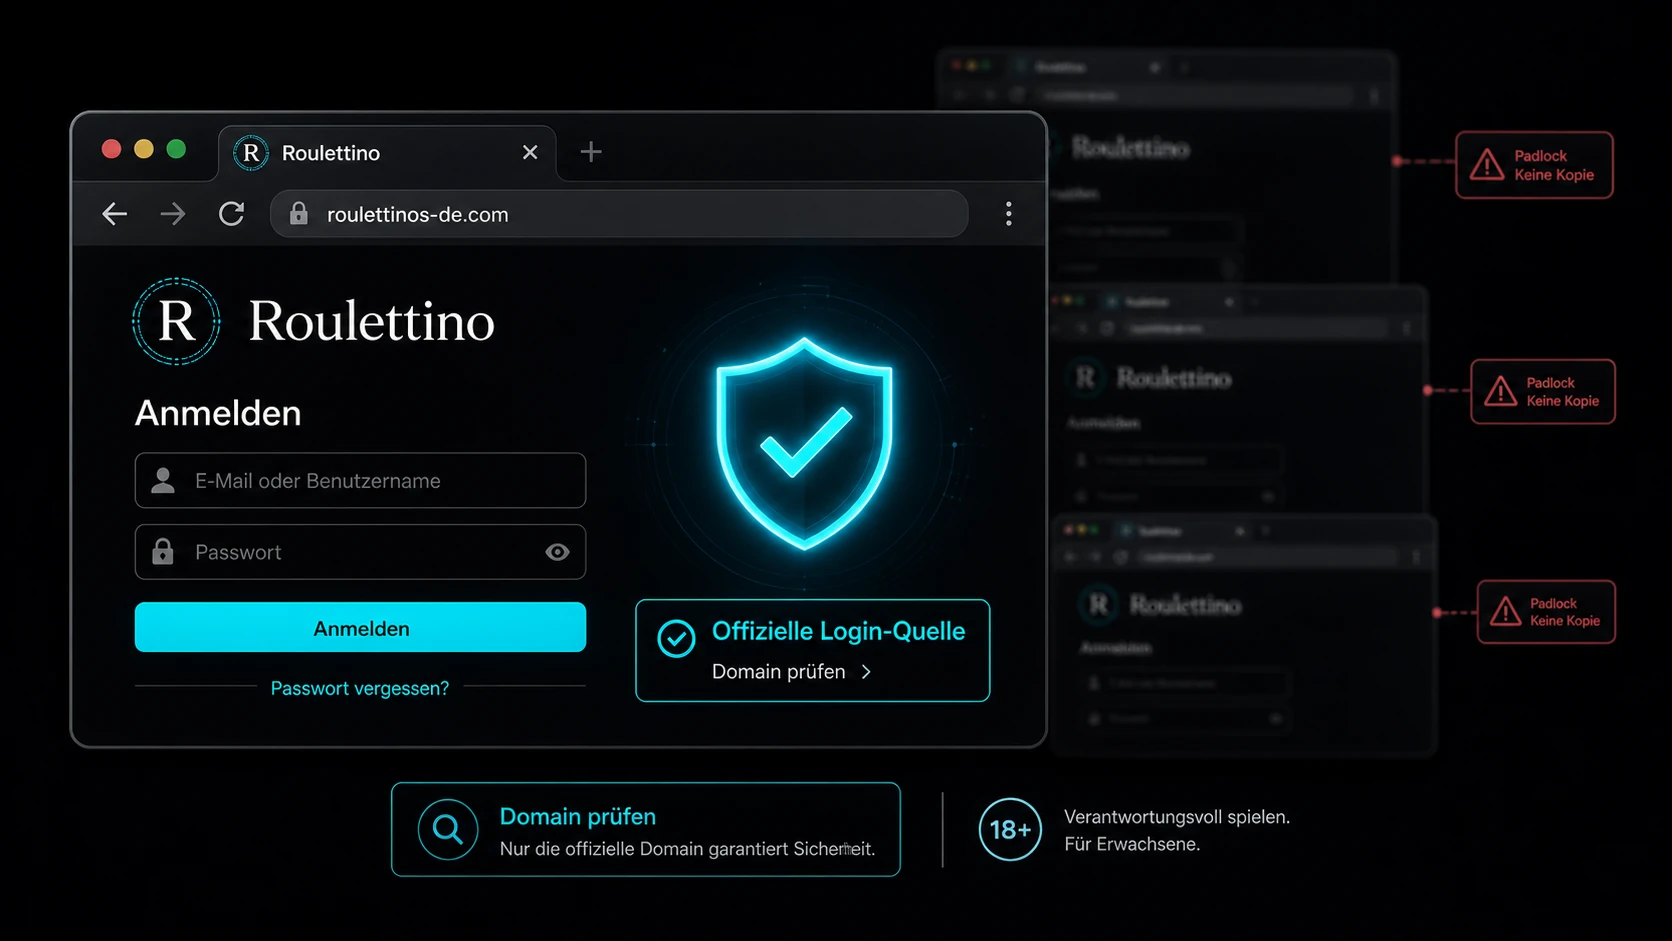Click the 18+ age badge
The image size is (1672, 941).
click(1010, 829)
